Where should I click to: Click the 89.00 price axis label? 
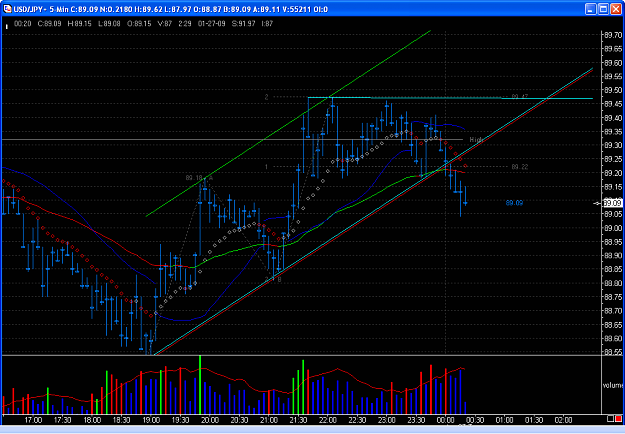(x=613, y=228)
